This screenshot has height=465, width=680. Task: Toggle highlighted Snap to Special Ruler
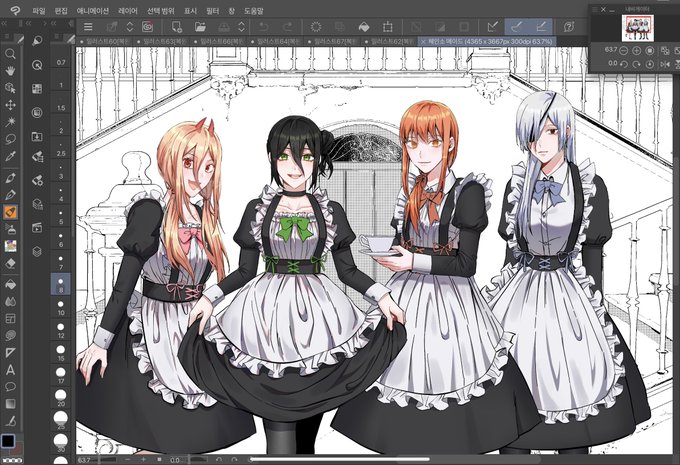pos(517,27)
